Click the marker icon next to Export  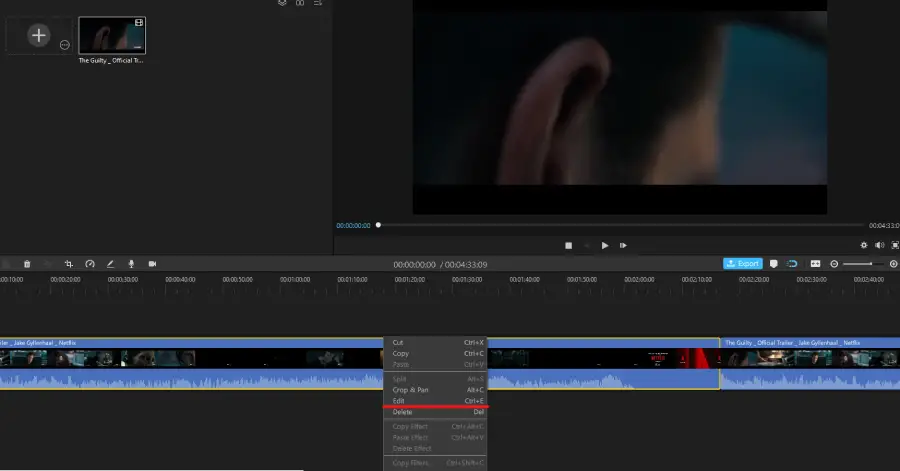point(774,264)
